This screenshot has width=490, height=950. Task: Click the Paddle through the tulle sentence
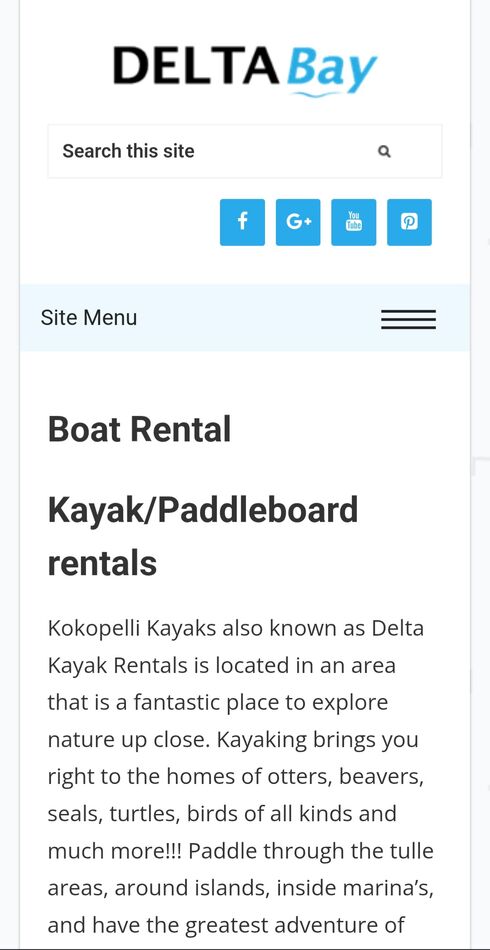pos(311,851)
